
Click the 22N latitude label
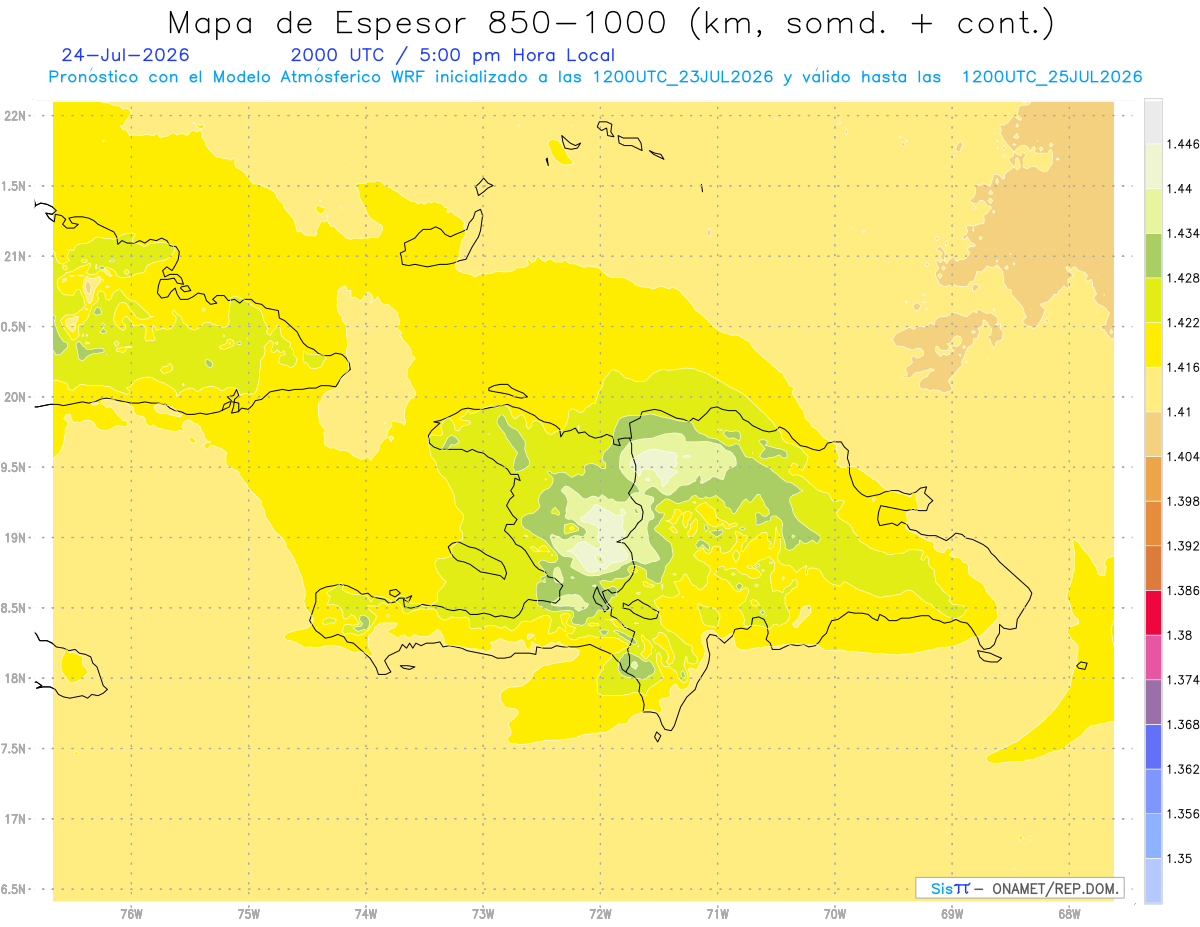tap(15, 115)
